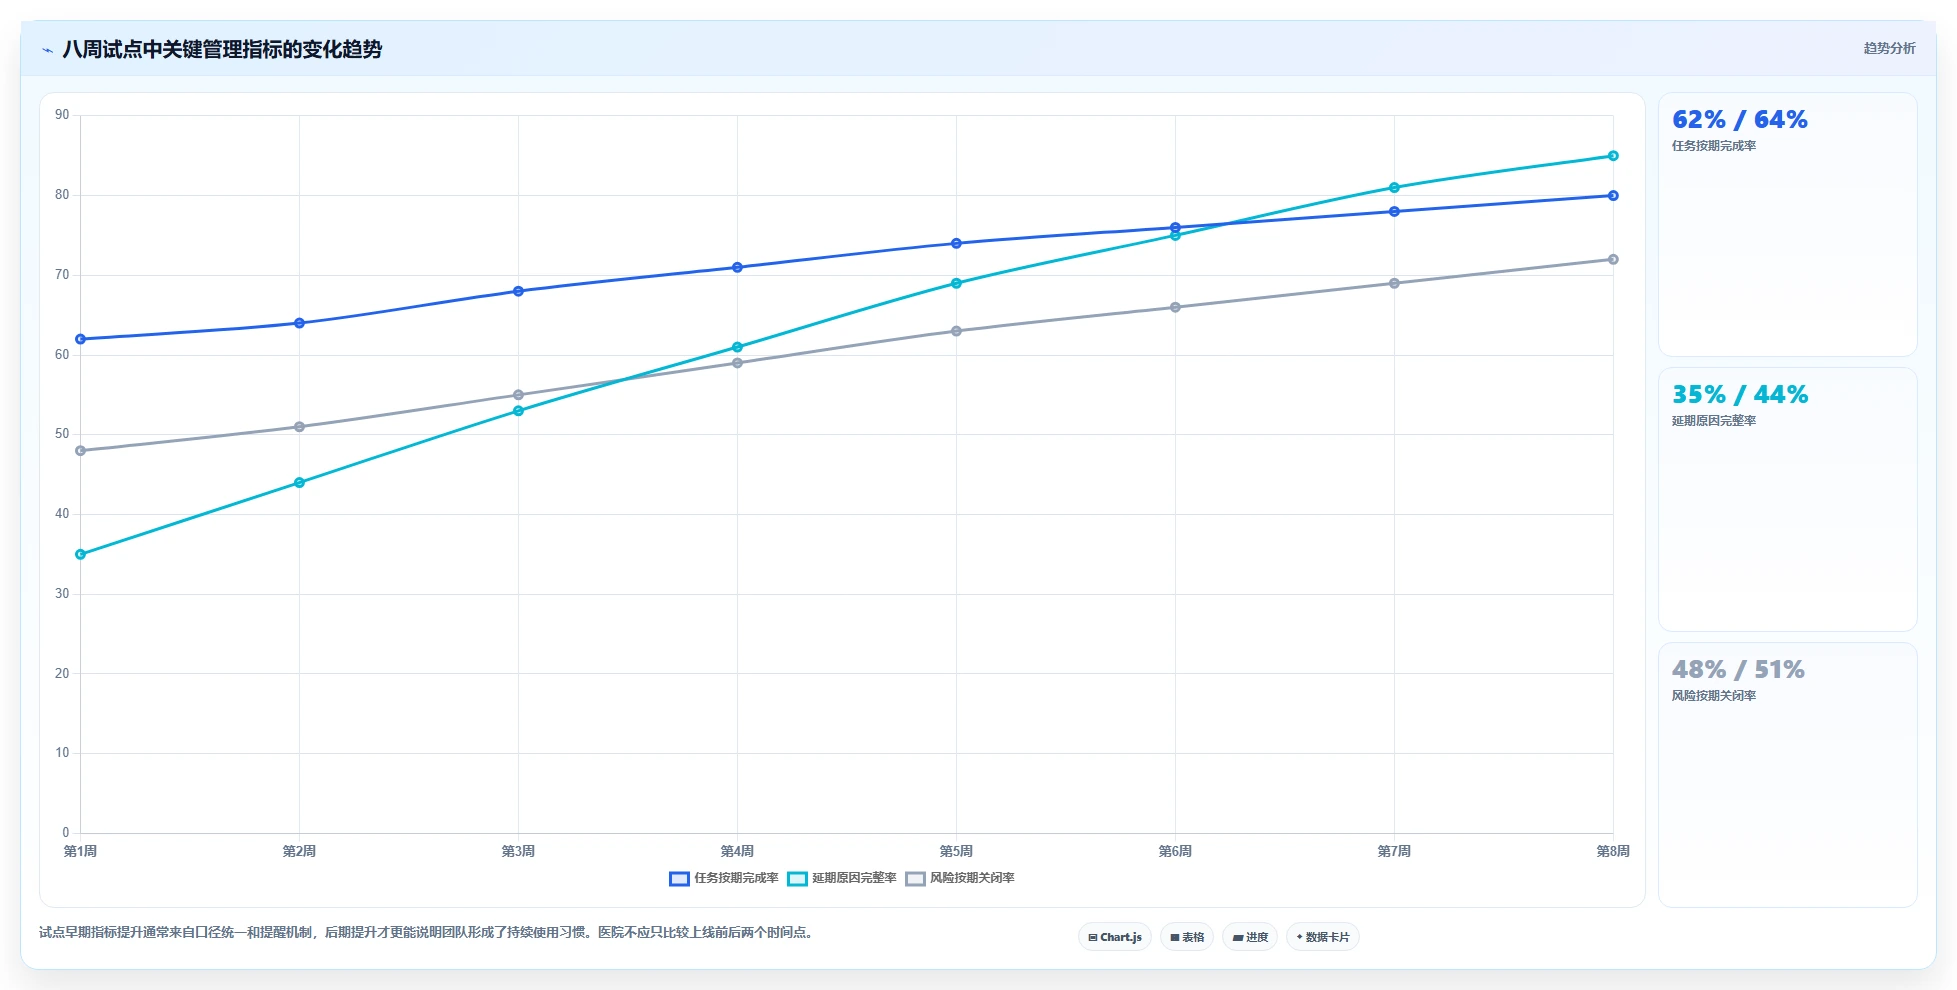Click the 62% / 64% stat value
Image resolution: width=1957 pixels, height=990 pixels.
click(x=1740, y=120)
